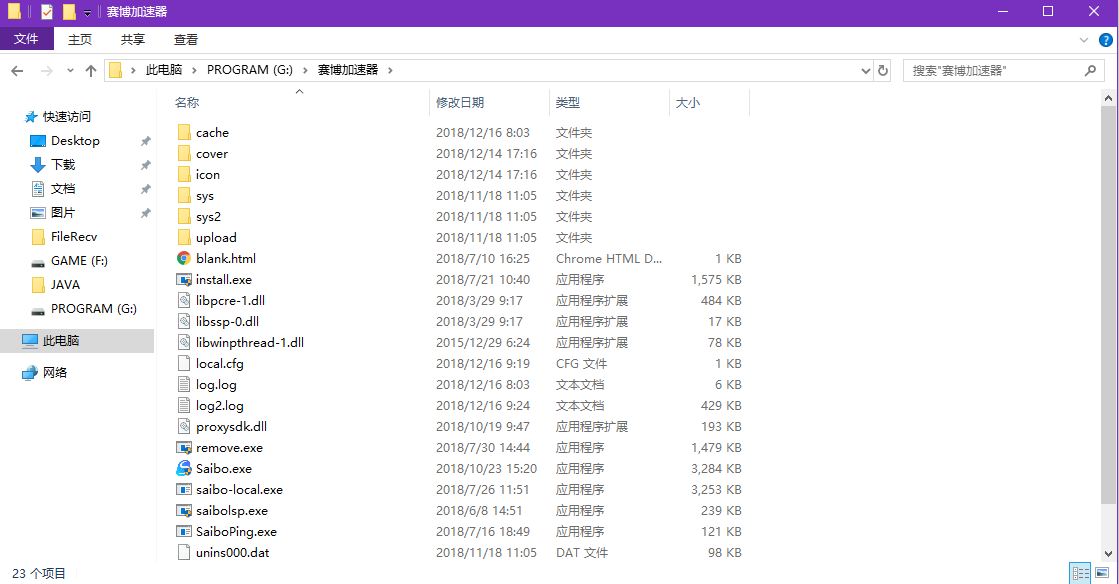Click the scrollbar up arrow
Viewport: 1119px width, 584px height.
[x=1108, y=98]
